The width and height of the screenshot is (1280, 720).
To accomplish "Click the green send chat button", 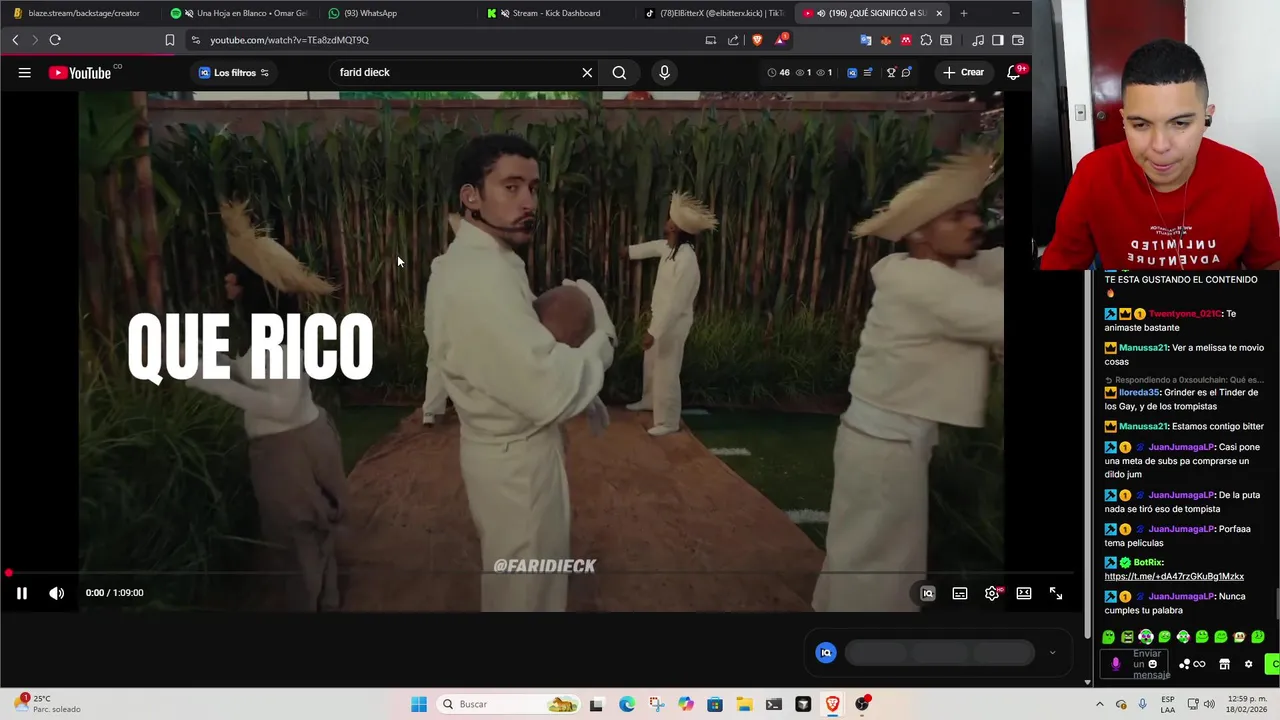I will click(x=1273, y=664).
